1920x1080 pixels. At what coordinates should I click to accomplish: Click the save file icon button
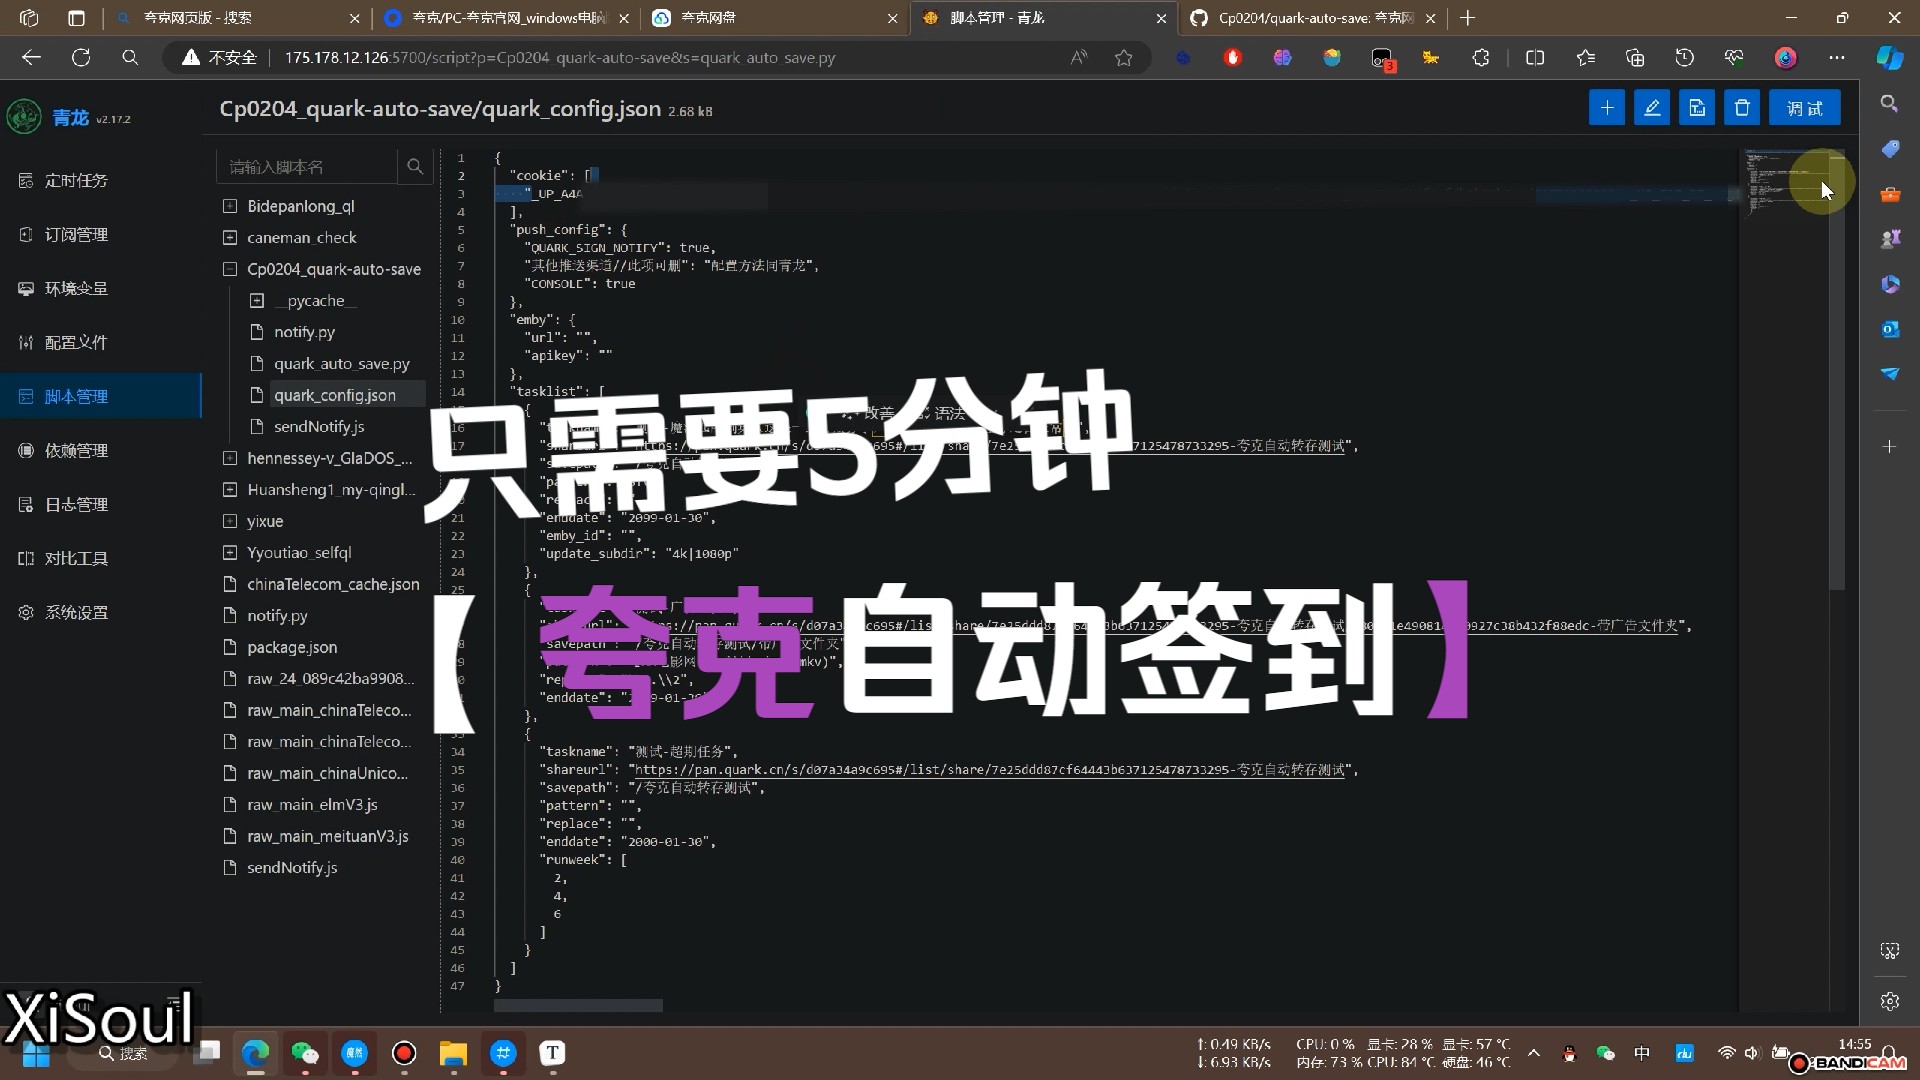tap(1697, 108)
